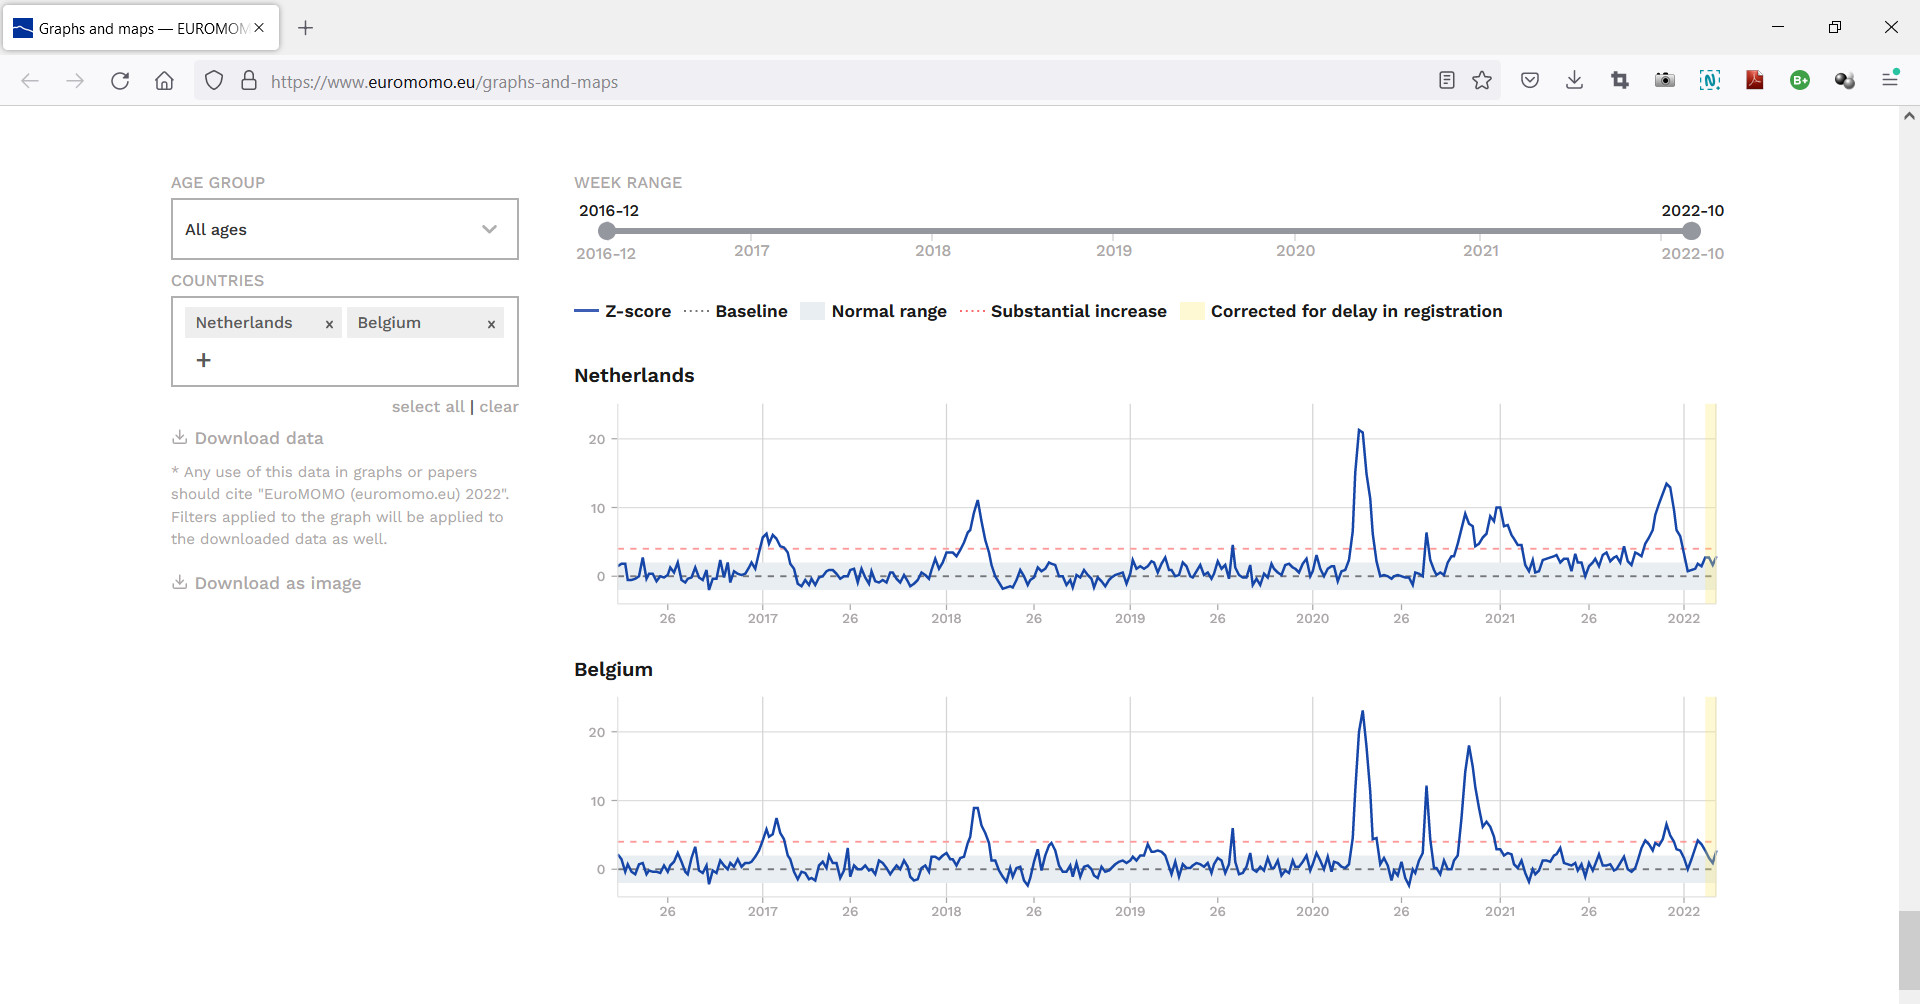Click the week range start slider handle

click(606, 231)
